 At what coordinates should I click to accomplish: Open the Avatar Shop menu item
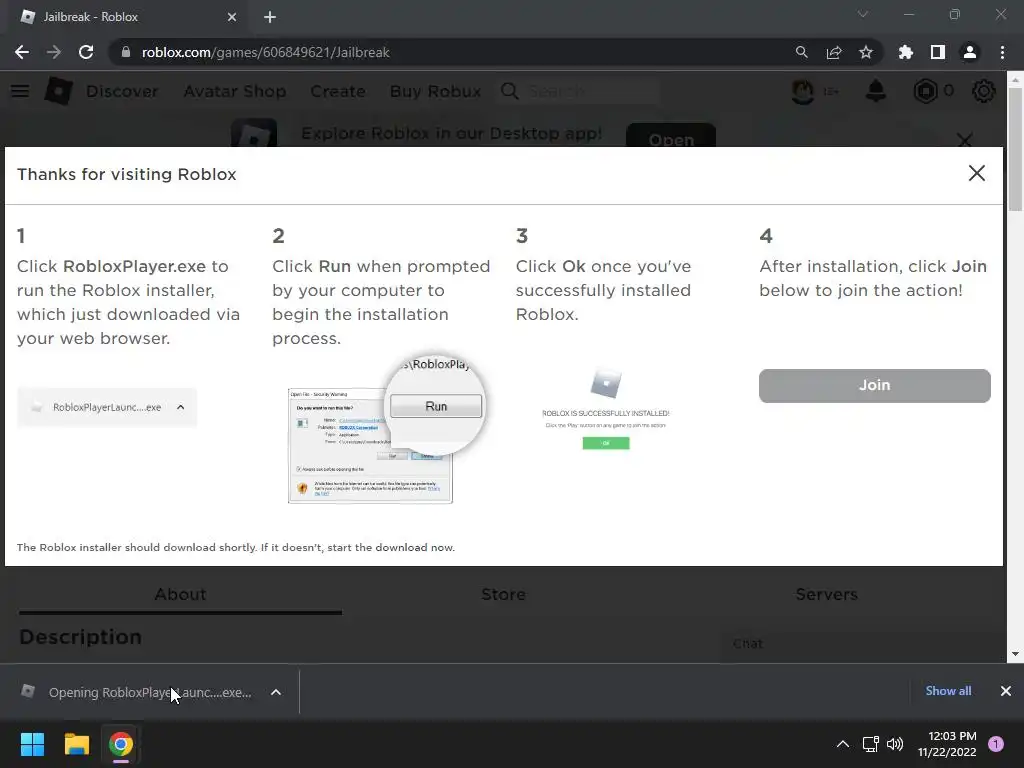tap(234, 91)
